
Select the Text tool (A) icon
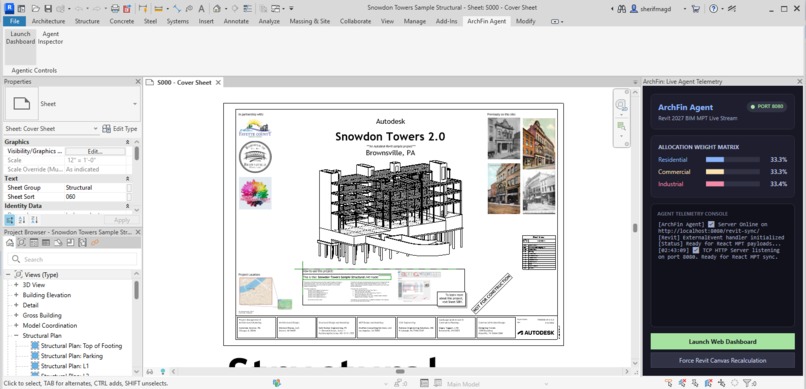(201, 9)
